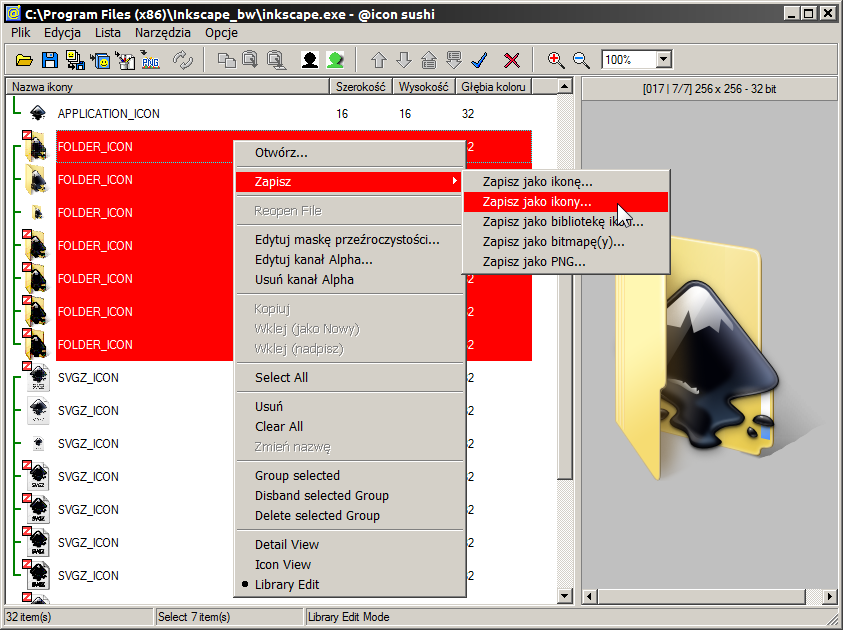Click the move up arrow icon
Screen dimensions: 843x630
coord(379,60)
